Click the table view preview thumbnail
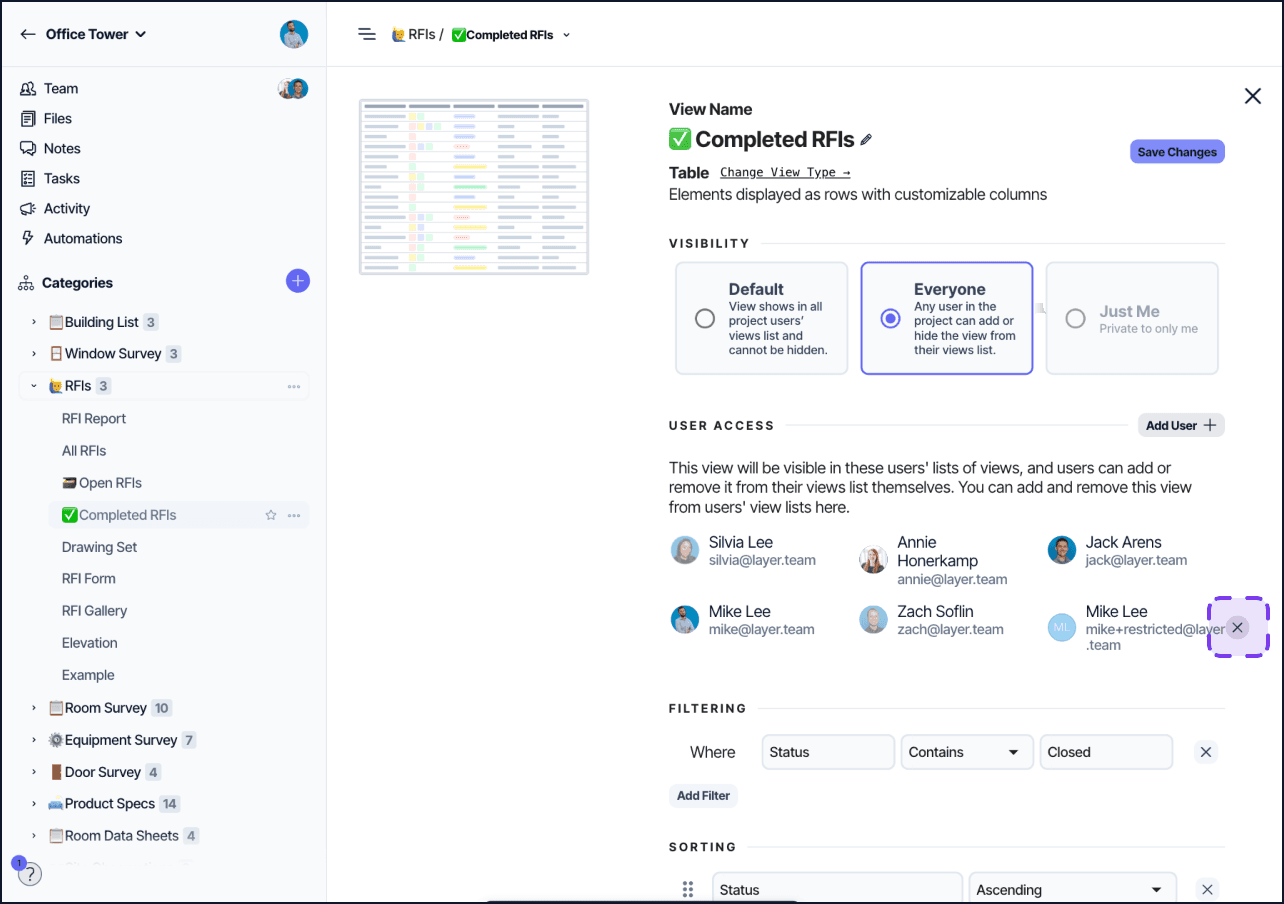The width and height of the screenshot is (1284, 904). pos(474,186)
